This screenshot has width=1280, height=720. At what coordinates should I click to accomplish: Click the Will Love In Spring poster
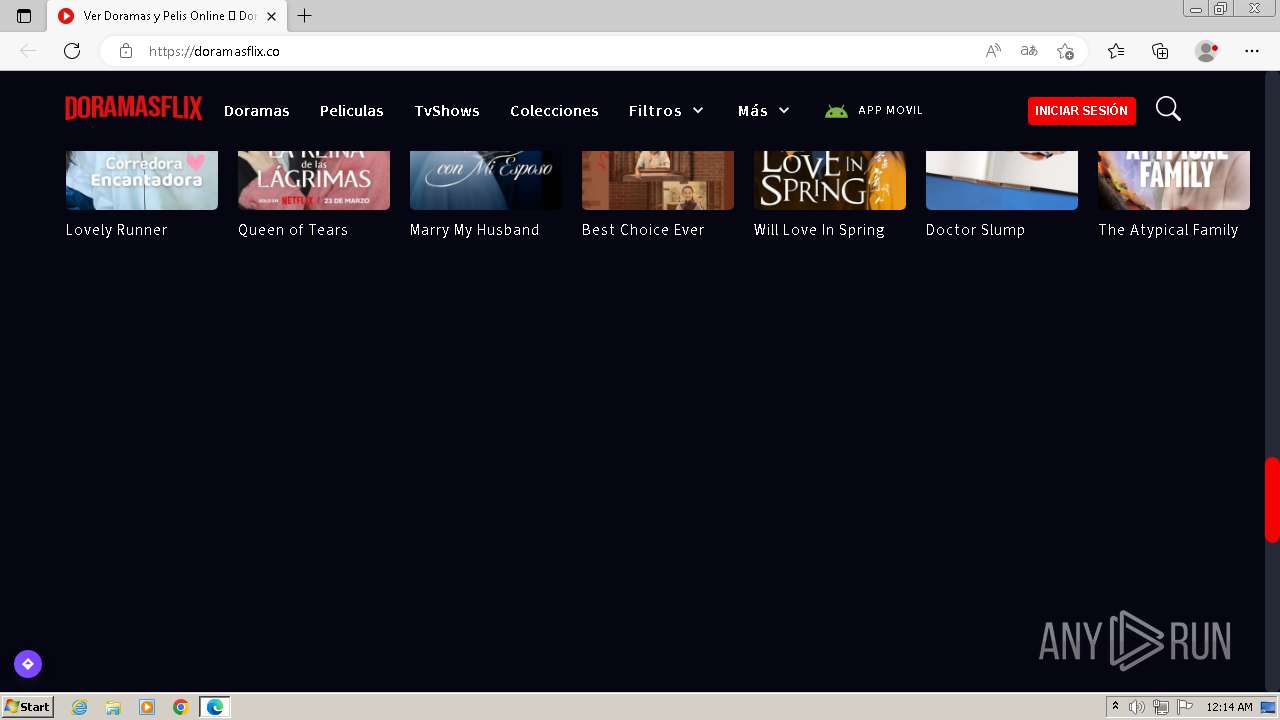coord(830,180)
